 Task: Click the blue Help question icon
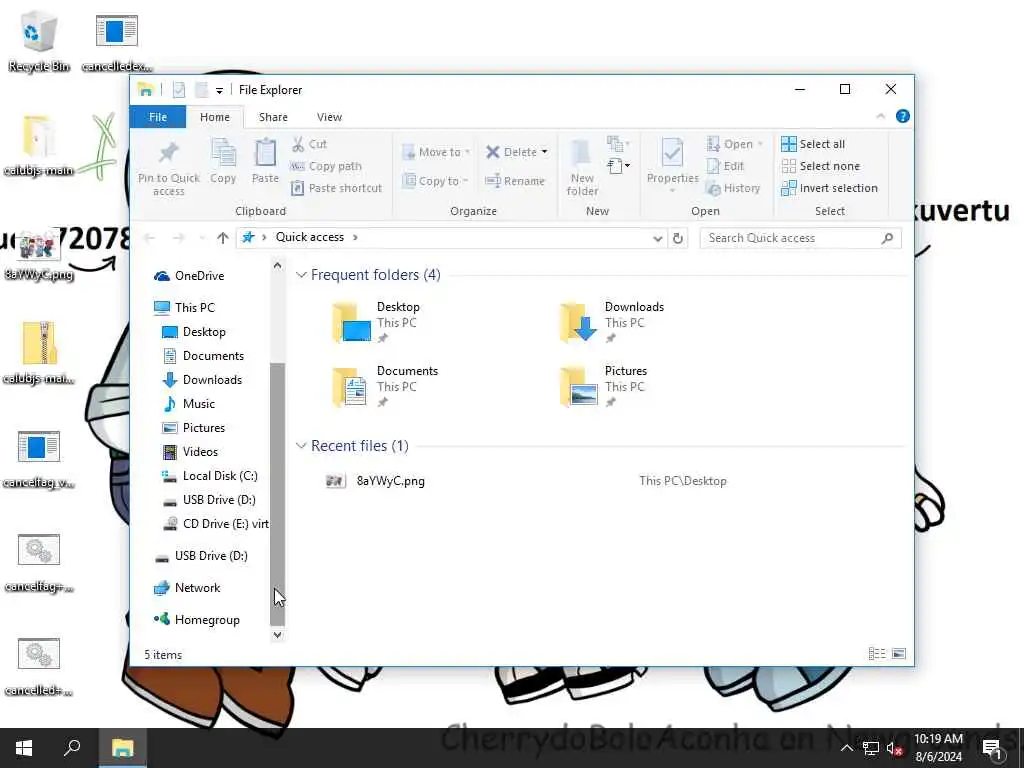coord(903,116)
